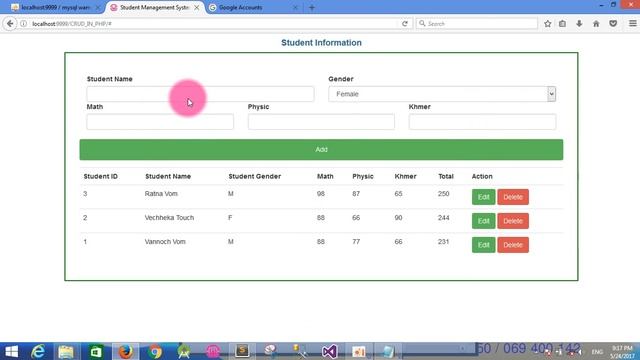Image resolution: width=640 pixels, height=360 pixels.
Task: Click the Student Gender column header
Action: [x=255, y=176]
